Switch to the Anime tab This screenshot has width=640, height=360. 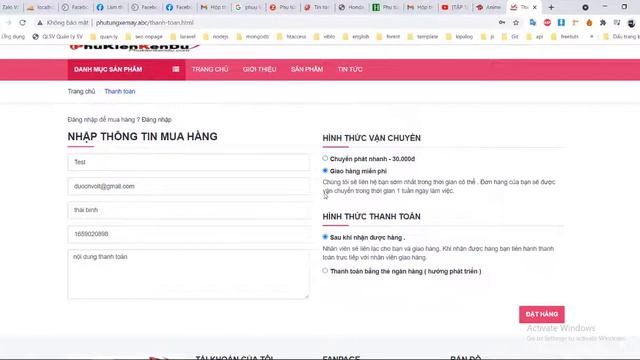coord(489,7)
